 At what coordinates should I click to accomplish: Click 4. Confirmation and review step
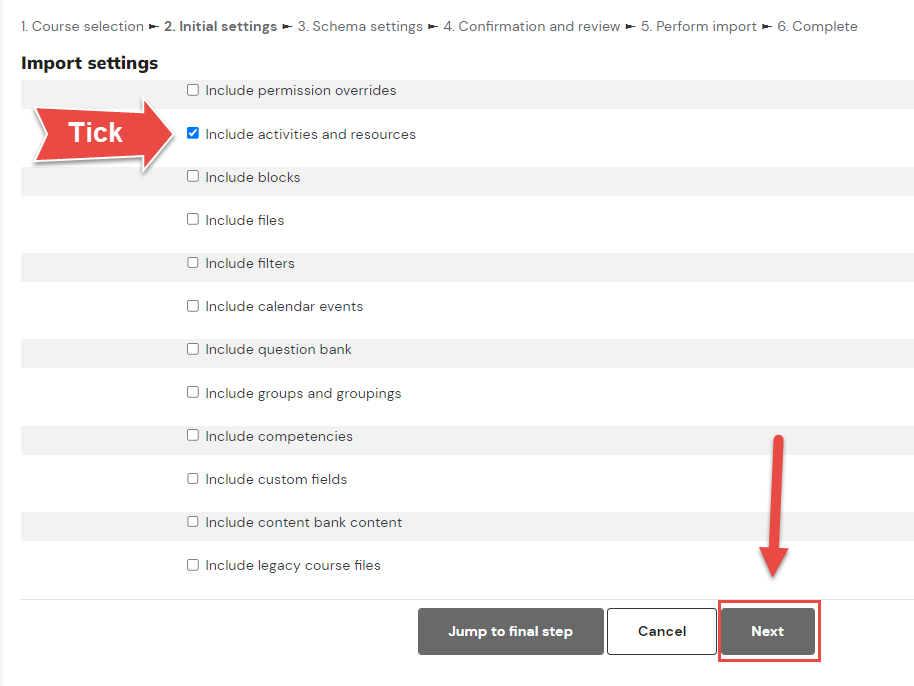[x=532, y=26]
